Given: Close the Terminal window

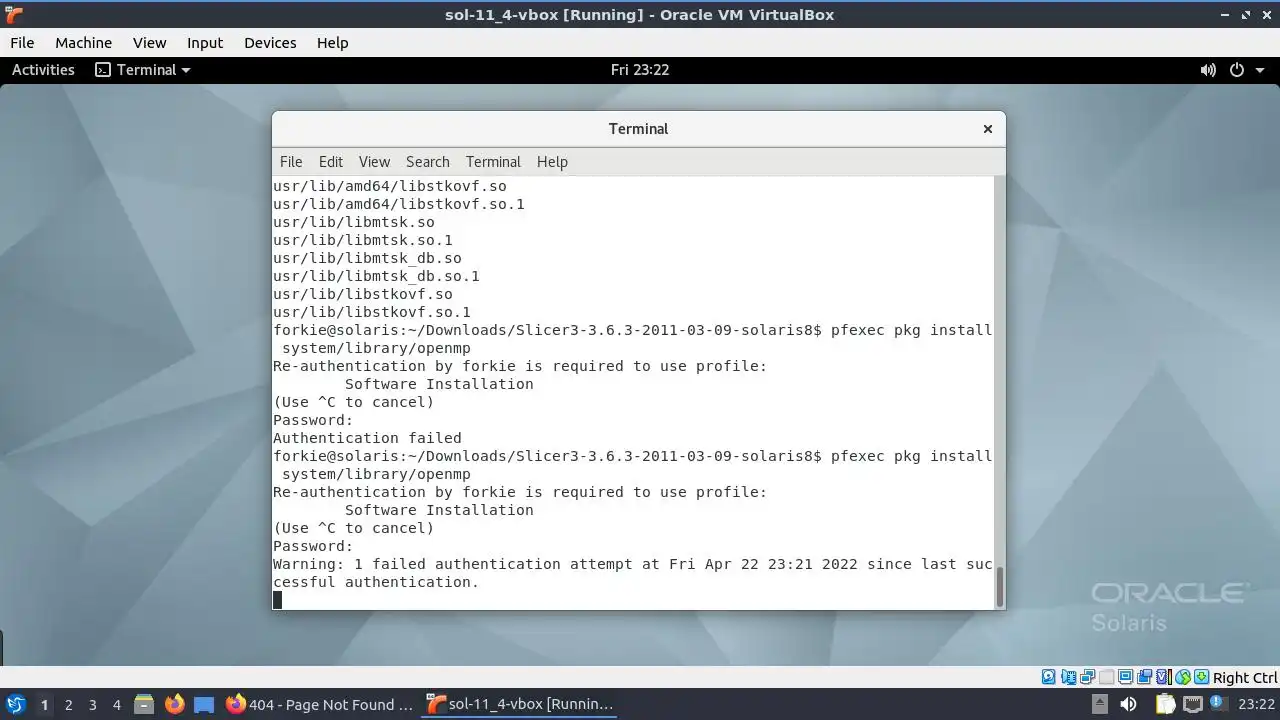Looking at the screenshot, I should [987, 129].
